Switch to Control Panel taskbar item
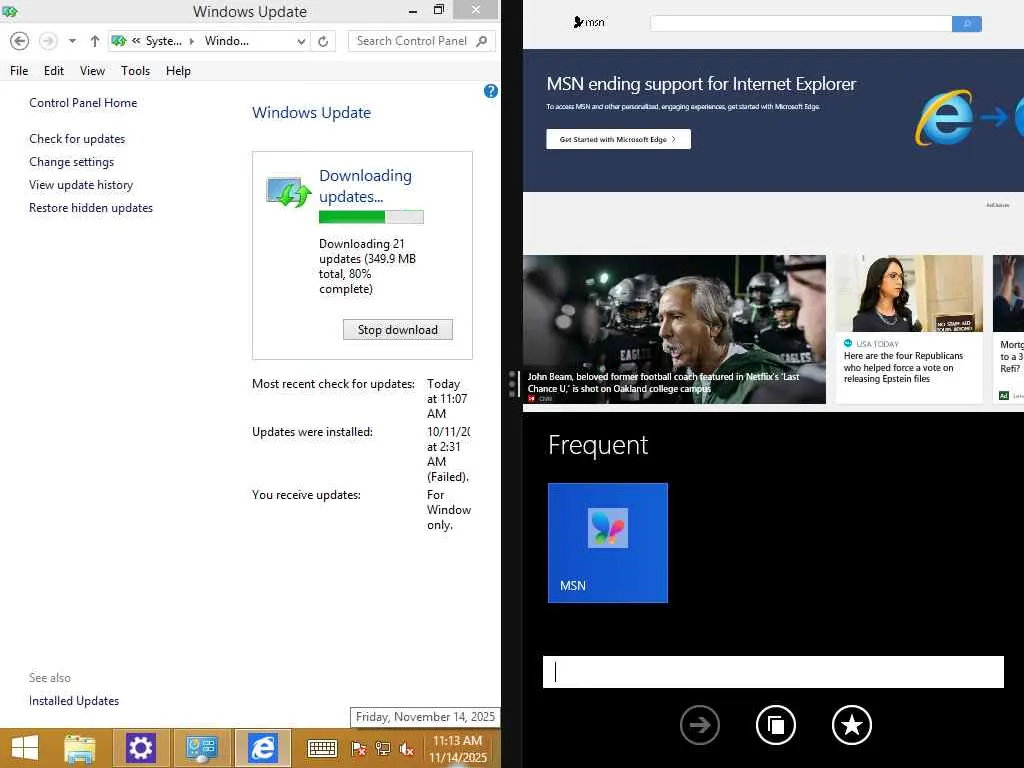The height and width of the screenshot is (768, 1024). [x=201, y=748]
